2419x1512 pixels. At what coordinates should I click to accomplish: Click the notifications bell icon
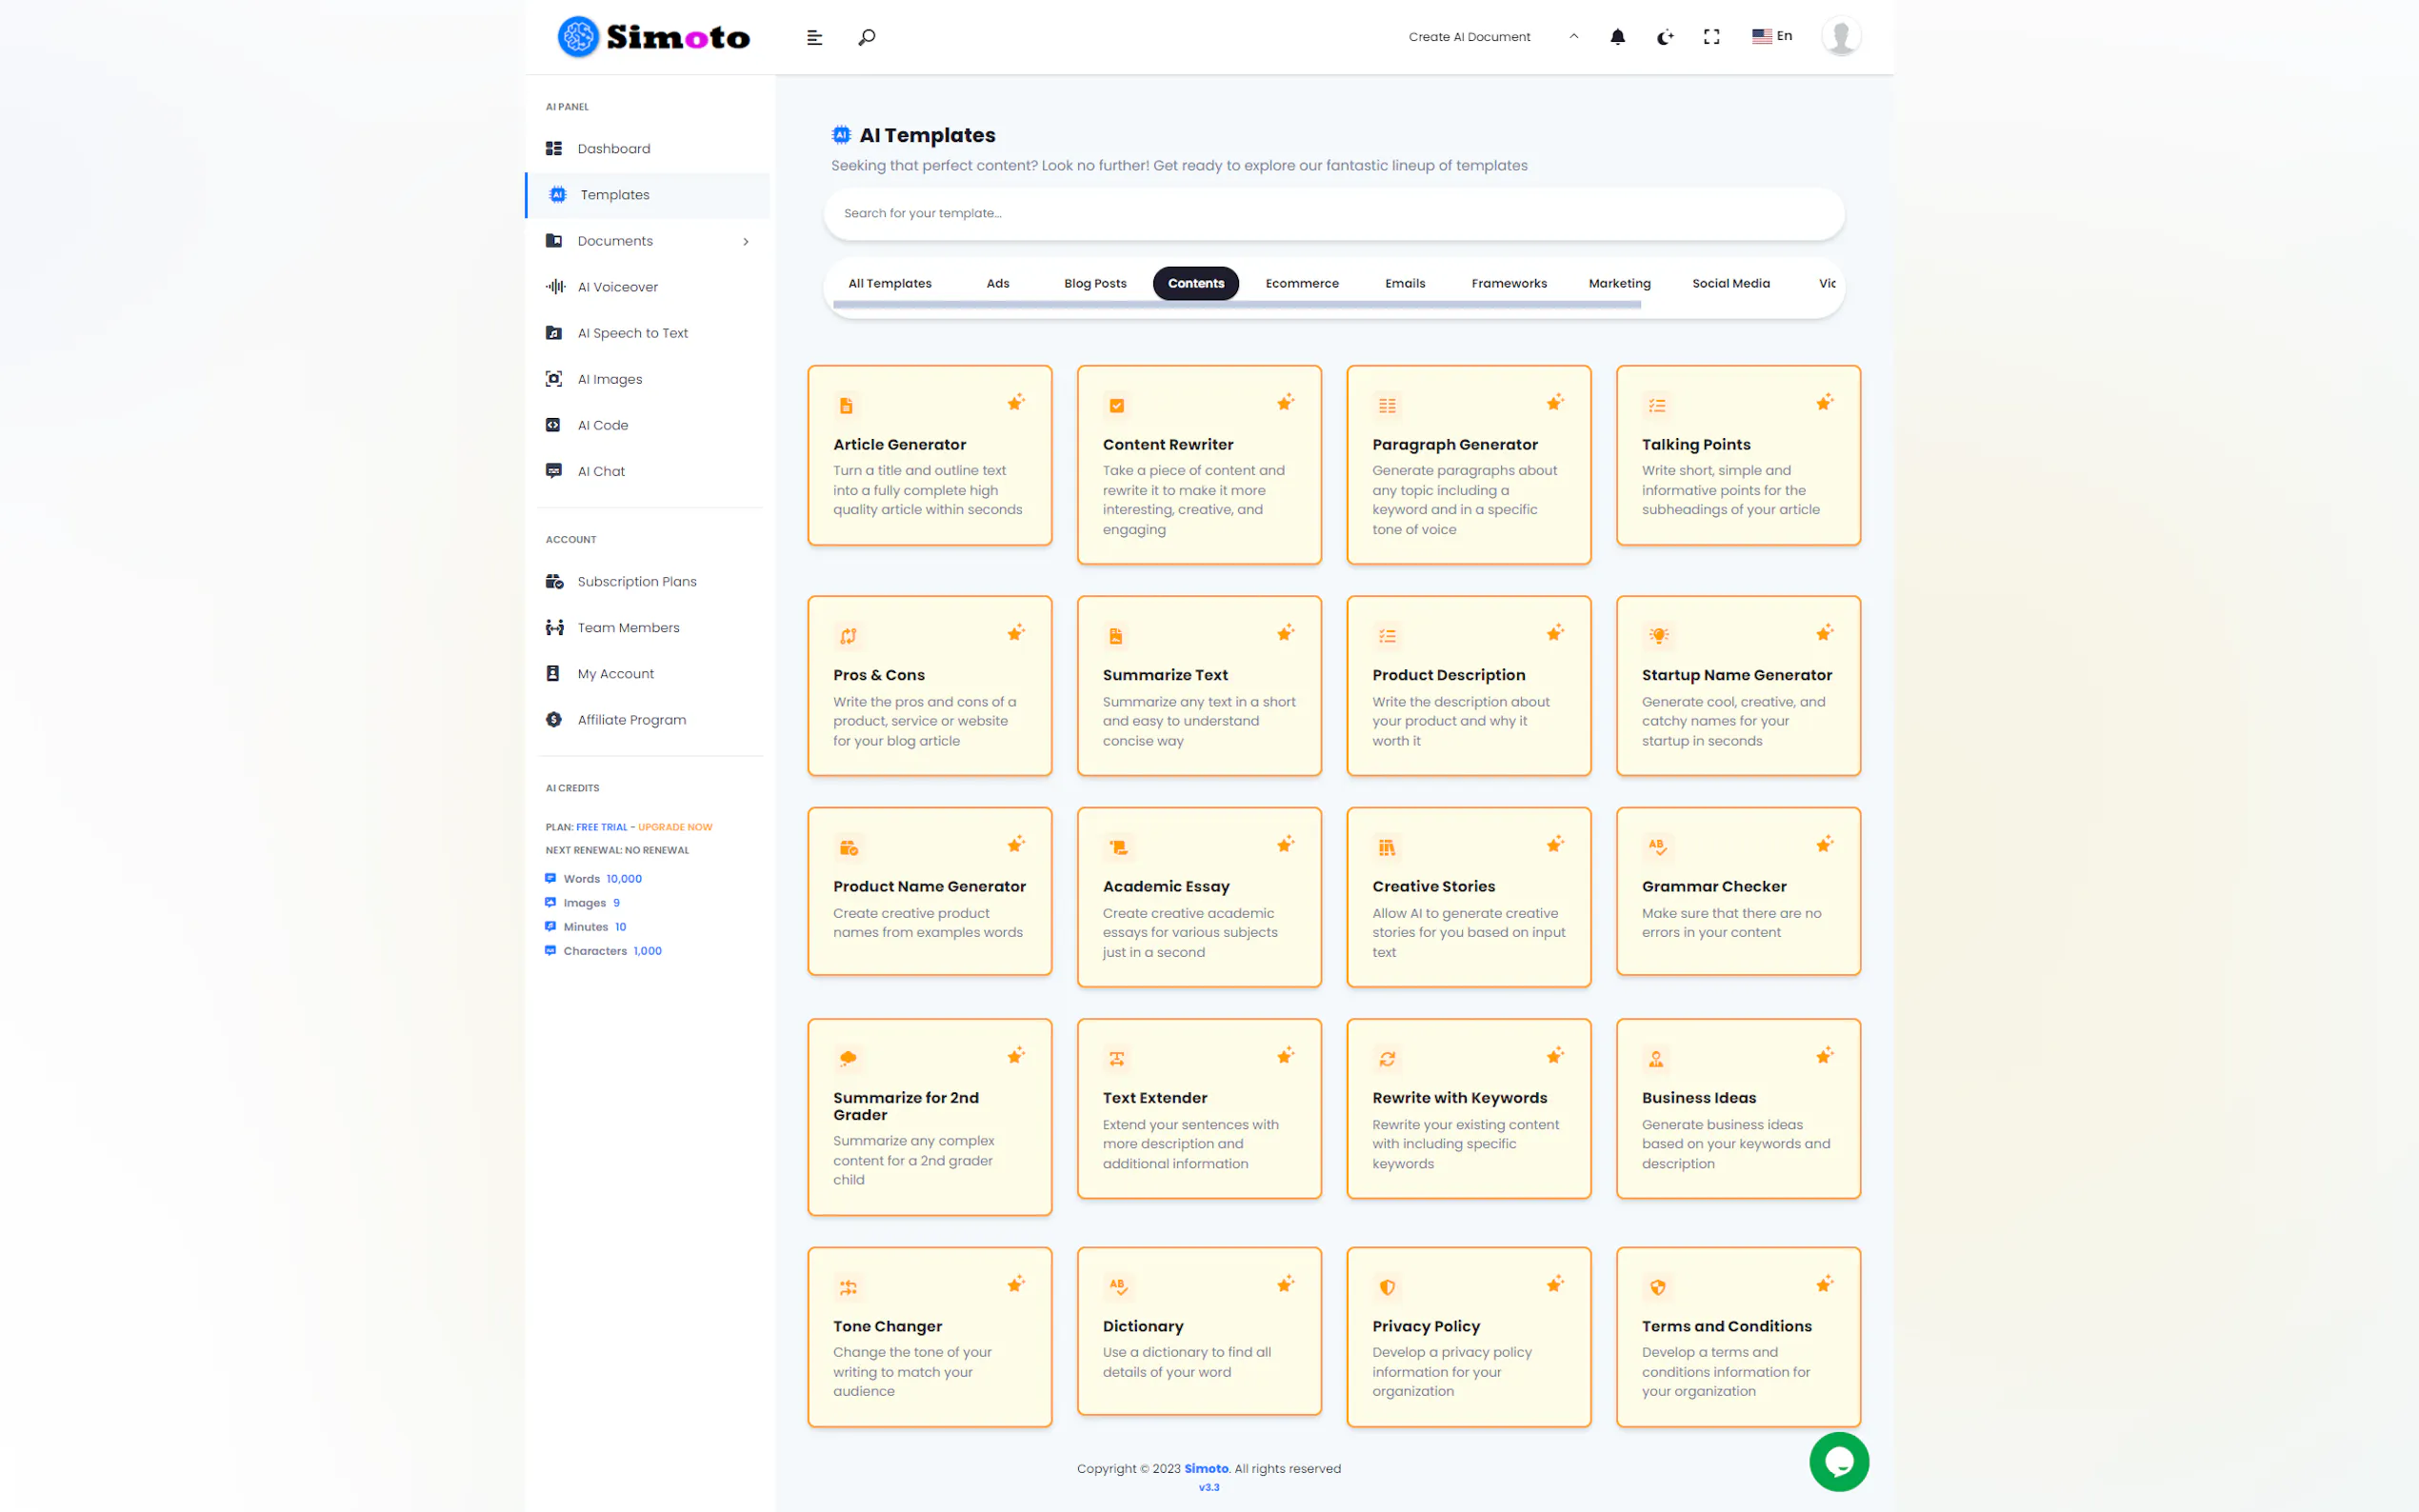[1617, 37]
